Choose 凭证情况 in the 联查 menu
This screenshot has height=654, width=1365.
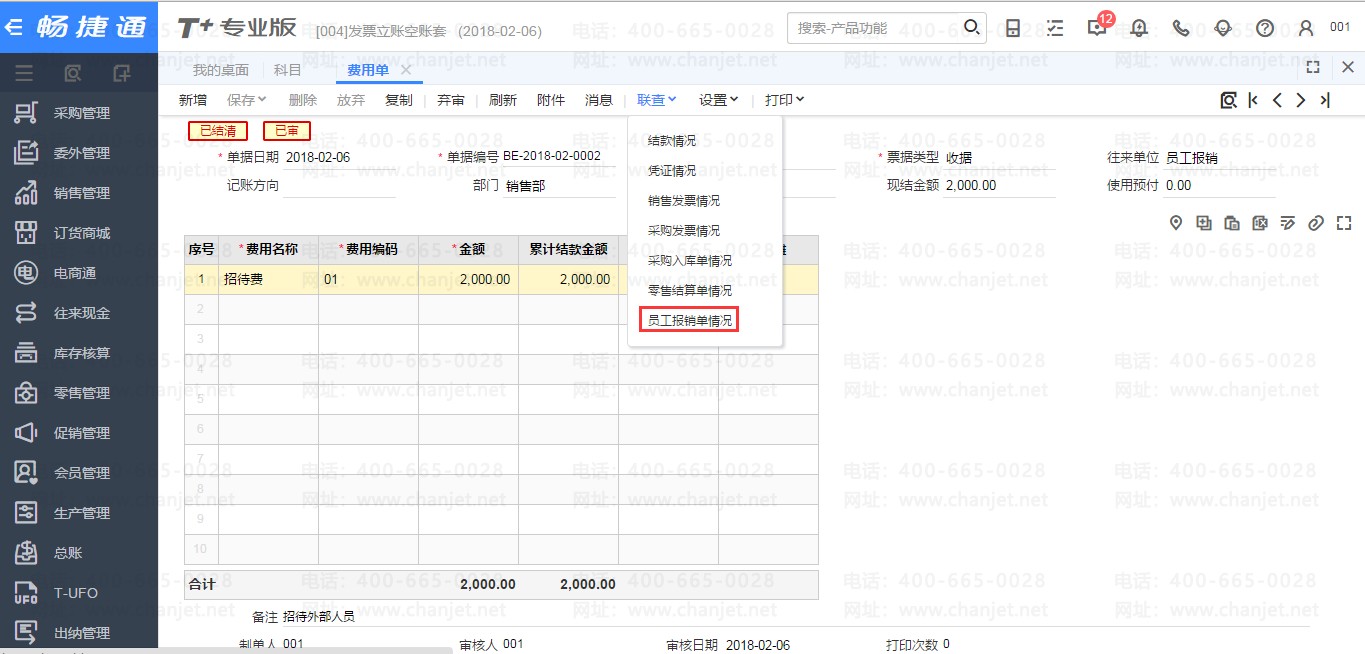pos(671,171)
